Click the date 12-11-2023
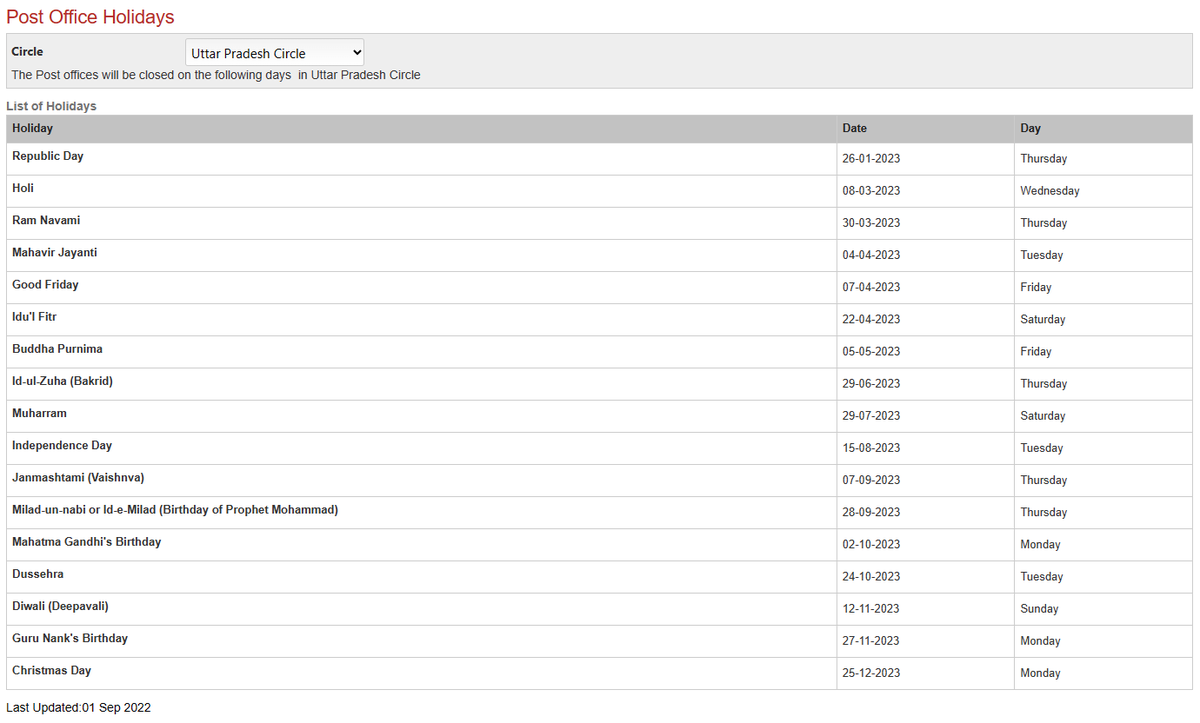 tap(871, 609)
